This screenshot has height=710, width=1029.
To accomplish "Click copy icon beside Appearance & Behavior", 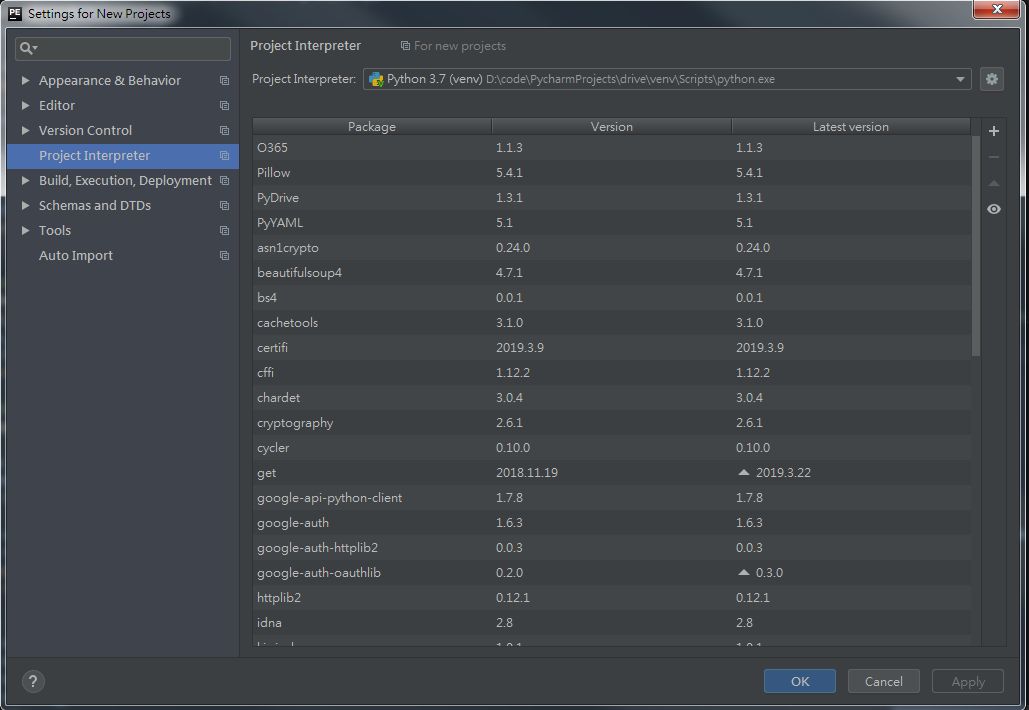I will [x=224, y=81].
